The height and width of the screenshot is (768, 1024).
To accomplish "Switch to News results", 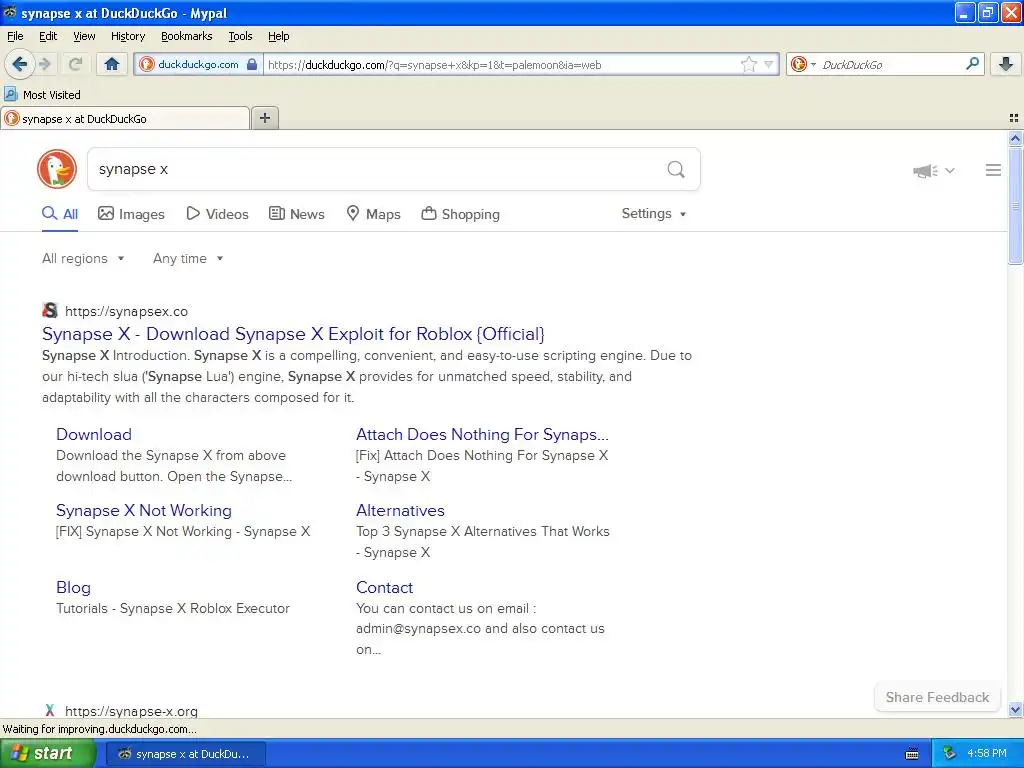I will pos(297,214).
